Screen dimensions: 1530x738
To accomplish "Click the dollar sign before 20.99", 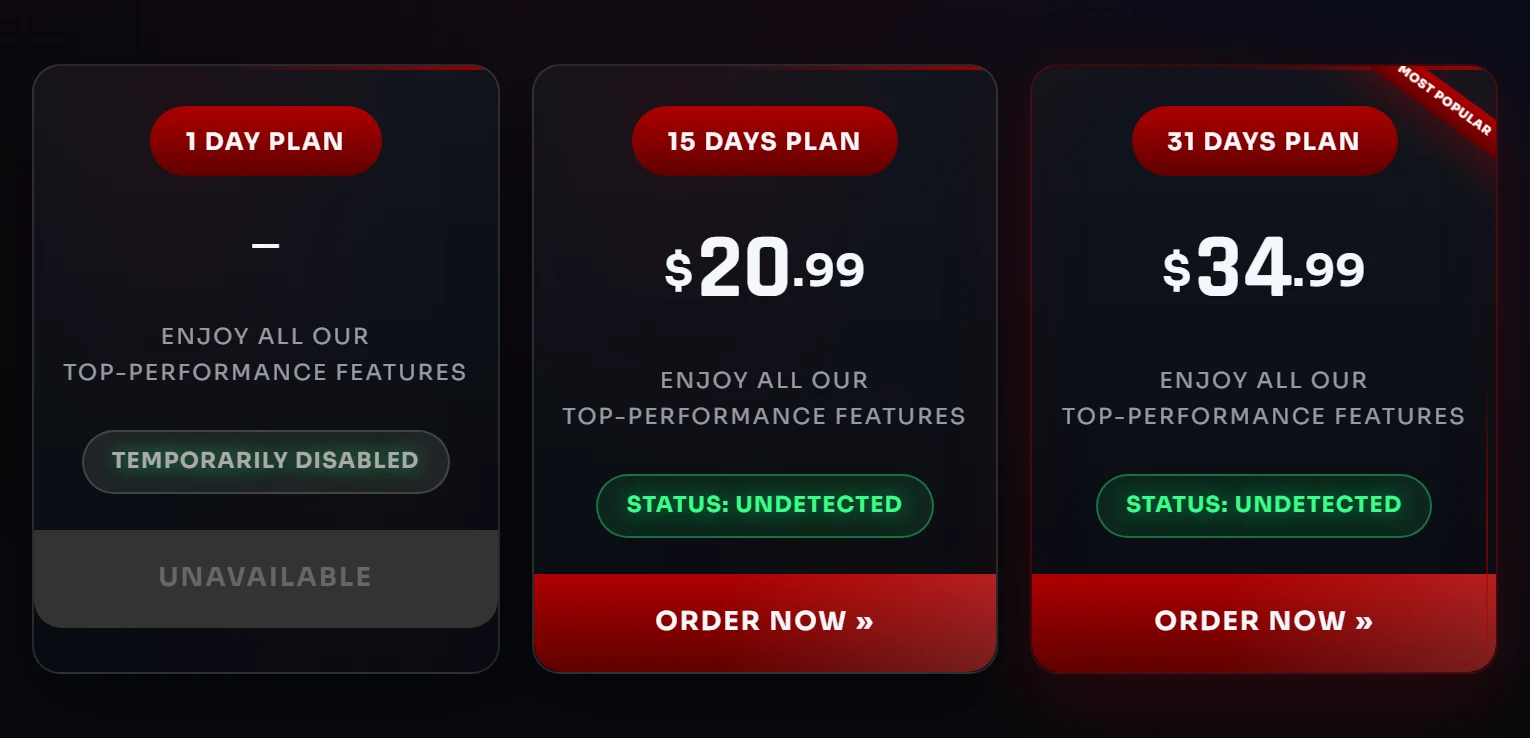I will pos(679,271).
